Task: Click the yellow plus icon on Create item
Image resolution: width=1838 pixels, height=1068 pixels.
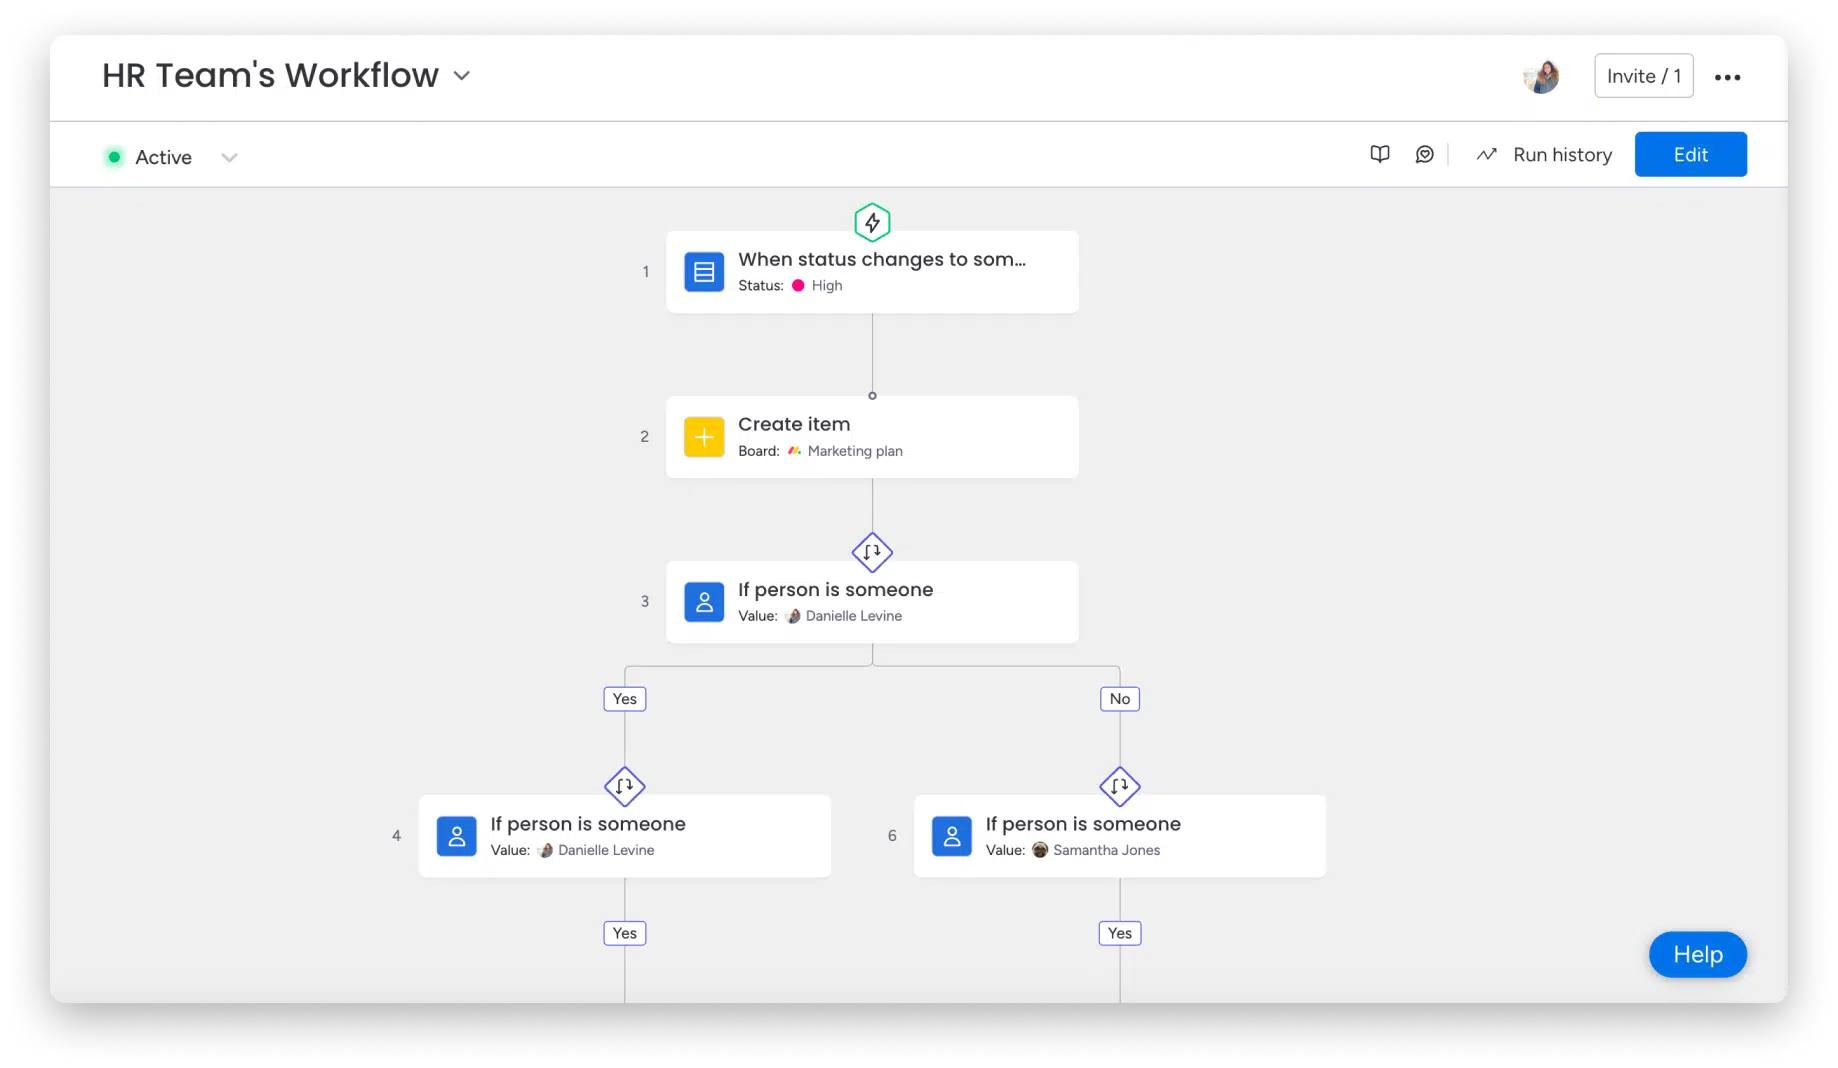Action: [x=704, y=436]
